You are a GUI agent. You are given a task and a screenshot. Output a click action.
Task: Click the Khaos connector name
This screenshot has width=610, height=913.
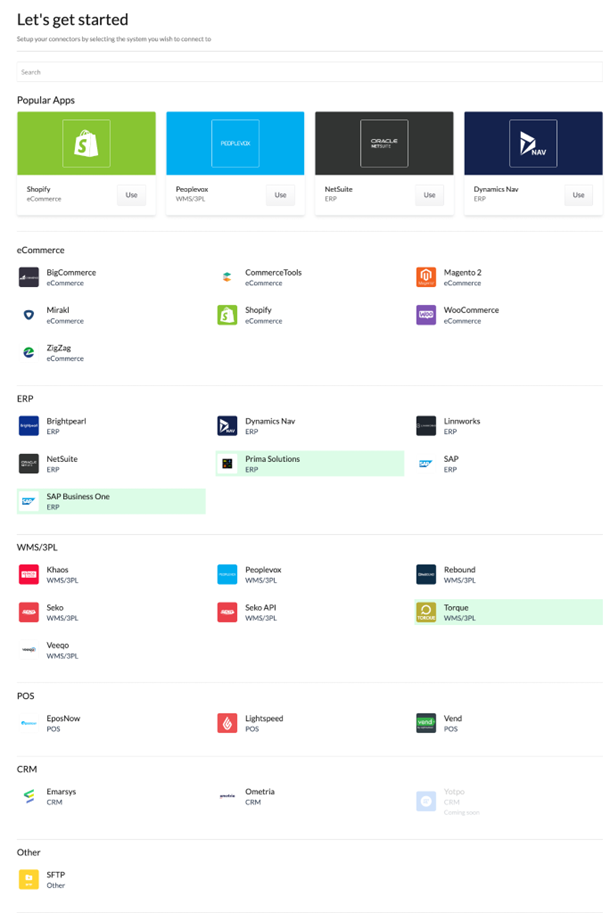pyautogui.click(x=57, y=569)
